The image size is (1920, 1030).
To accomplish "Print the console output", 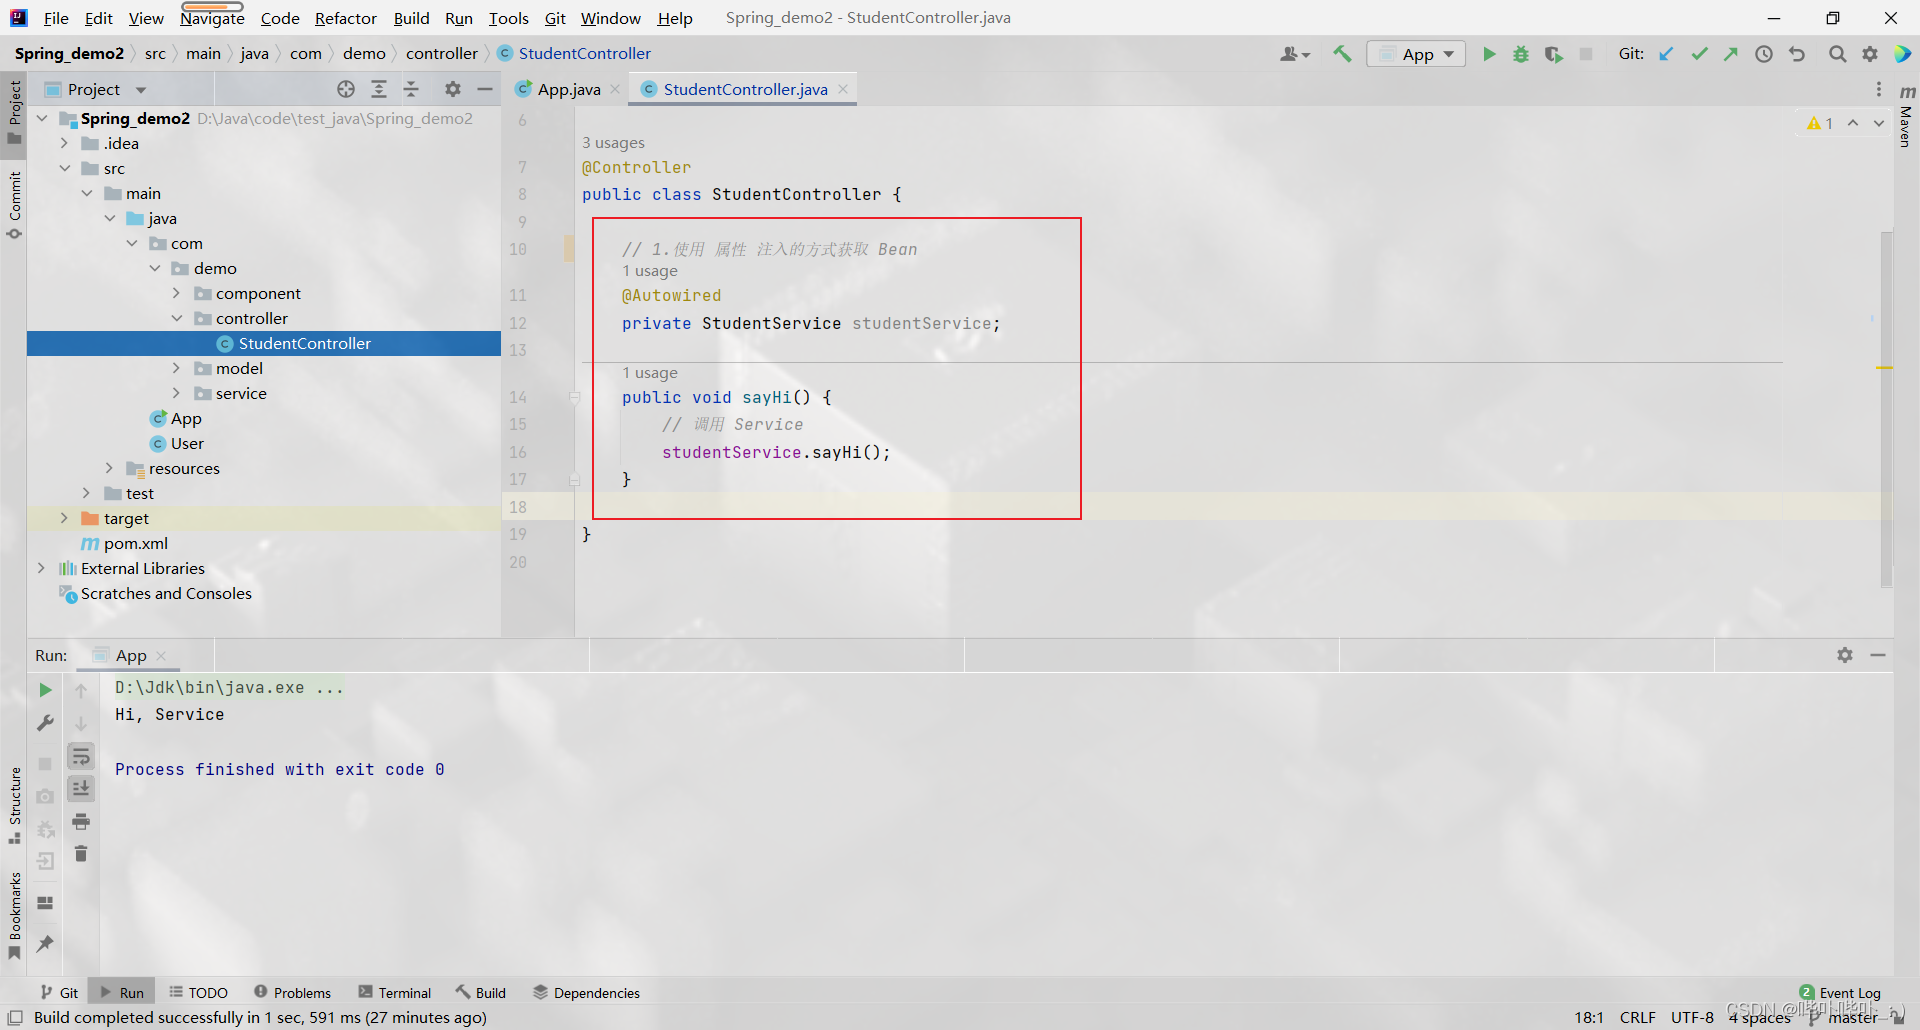I will point(81,822).
